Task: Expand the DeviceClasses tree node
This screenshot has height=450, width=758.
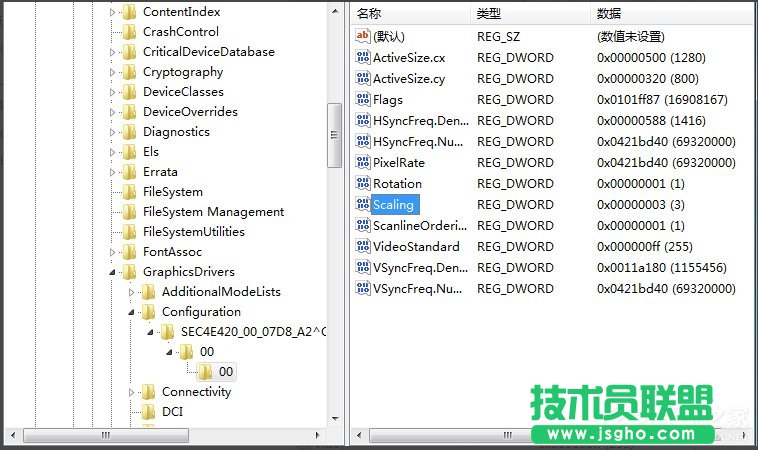Action: coord(112,92)
